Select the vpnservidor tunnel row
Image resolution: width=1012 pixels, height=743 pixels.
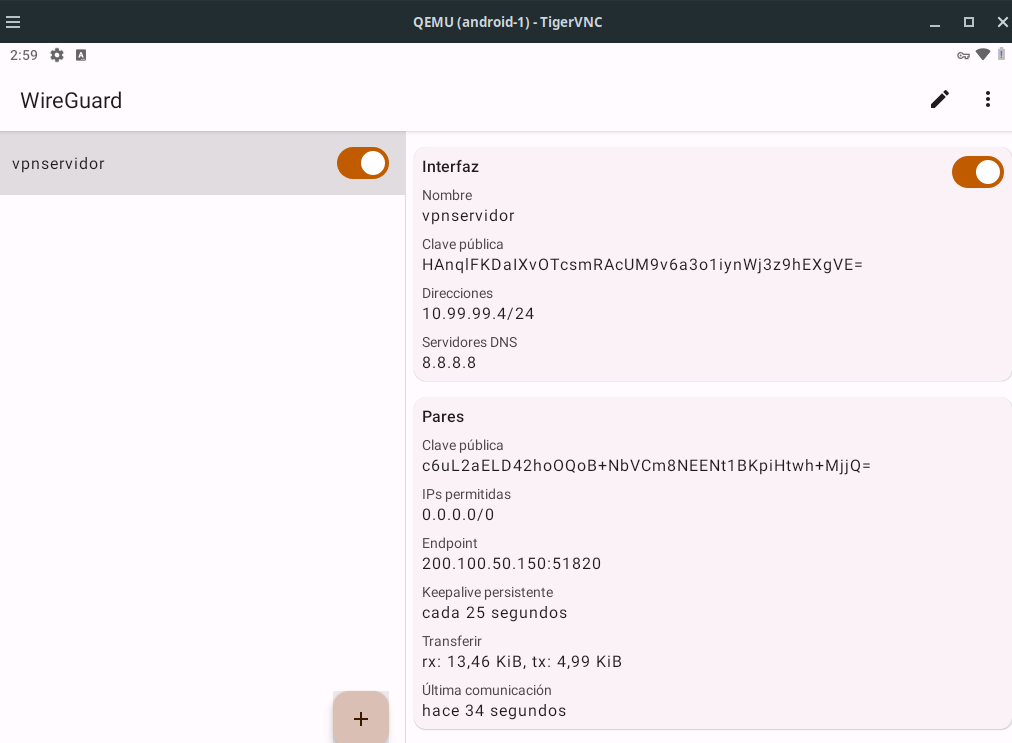203,163
